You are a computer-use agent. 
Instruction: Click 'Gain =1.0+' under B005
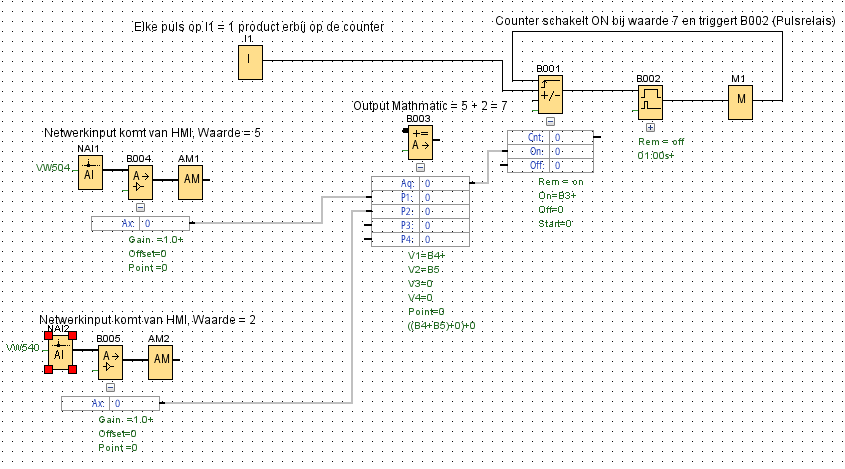(x=126, y=420)
